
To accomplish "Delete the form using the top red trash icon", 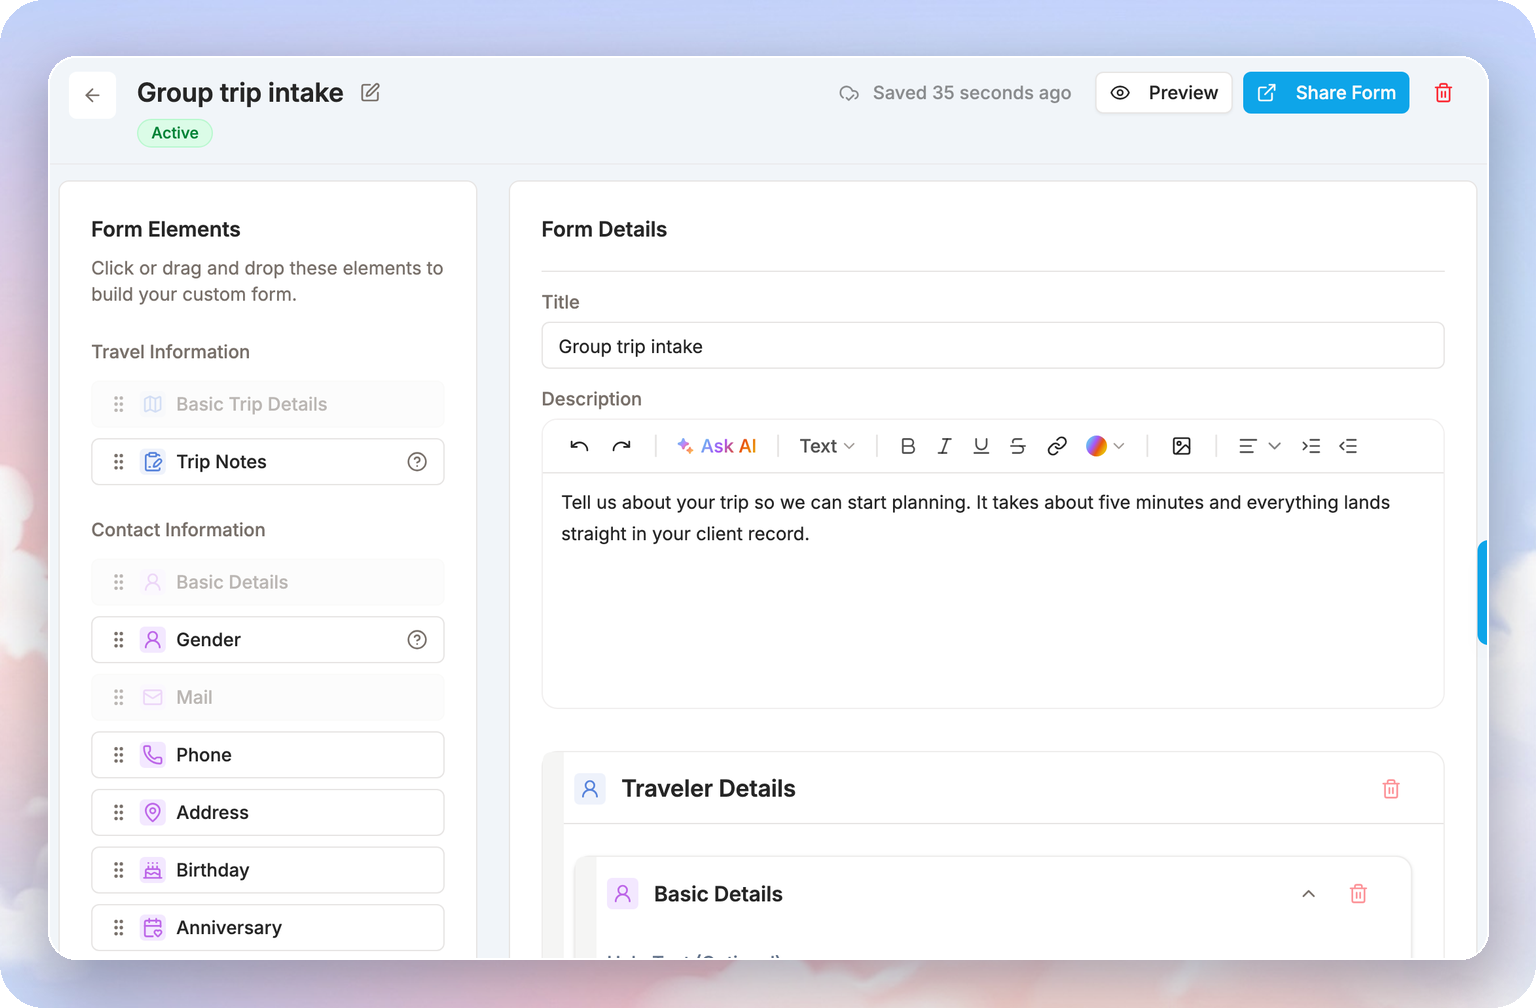I will [1443, 93].
